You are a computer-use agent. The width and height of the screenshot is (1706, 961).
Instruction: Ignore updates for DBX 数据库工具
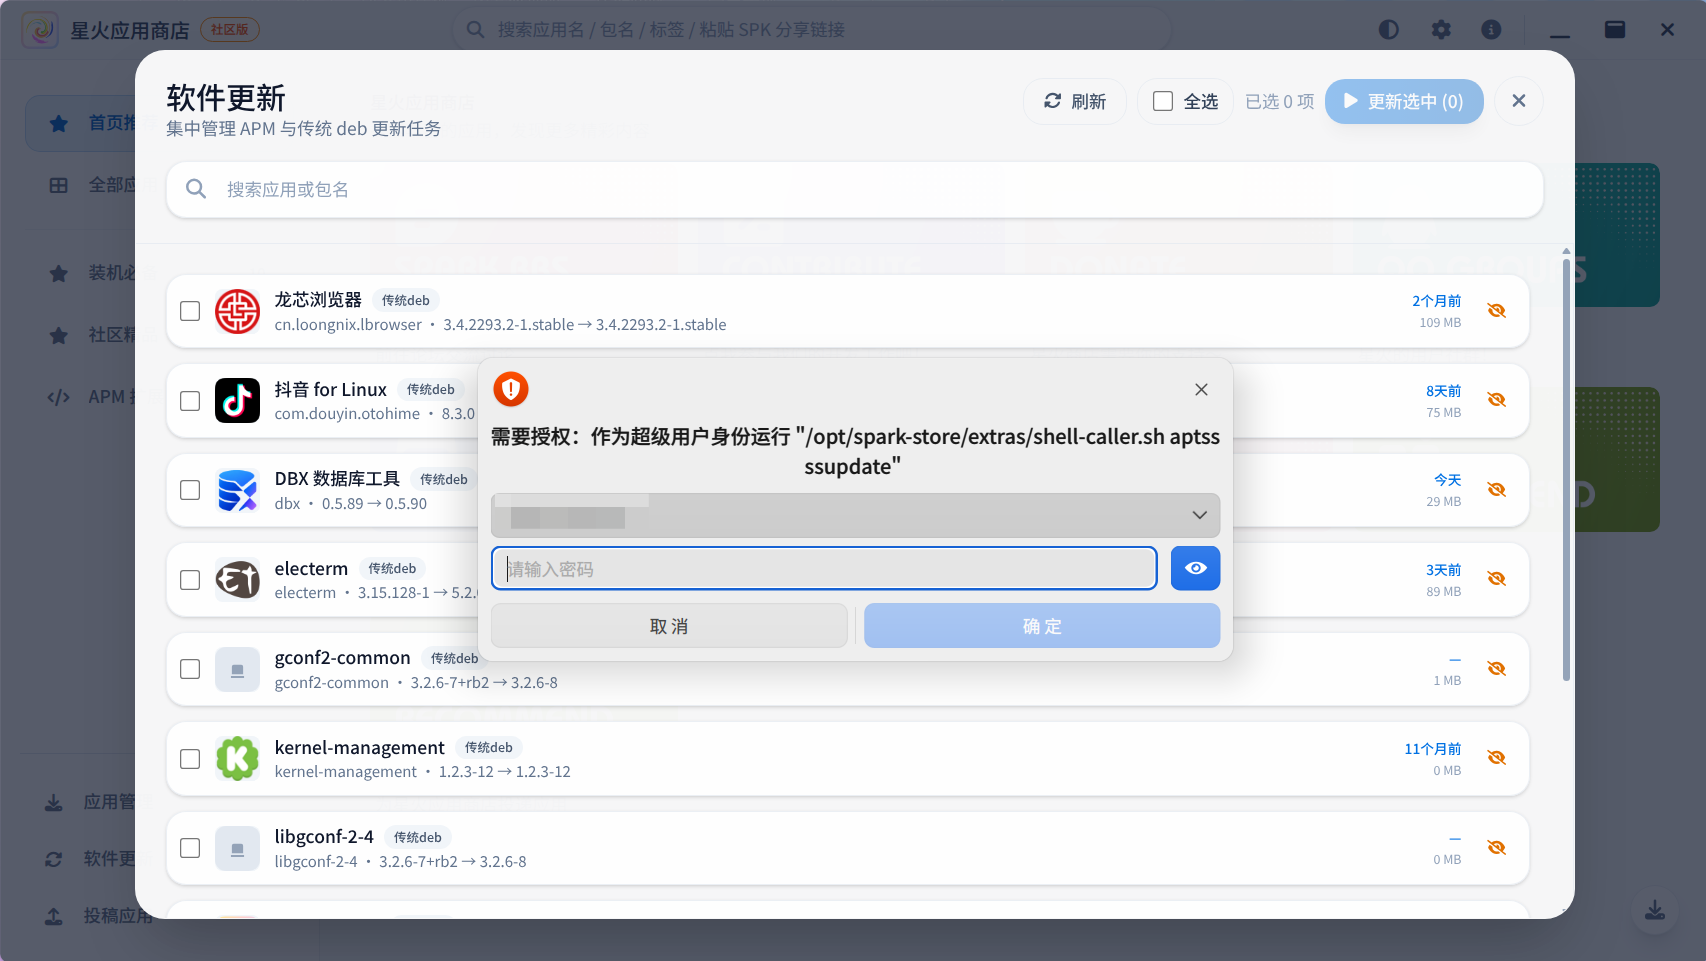click(x=1496, y=490)
